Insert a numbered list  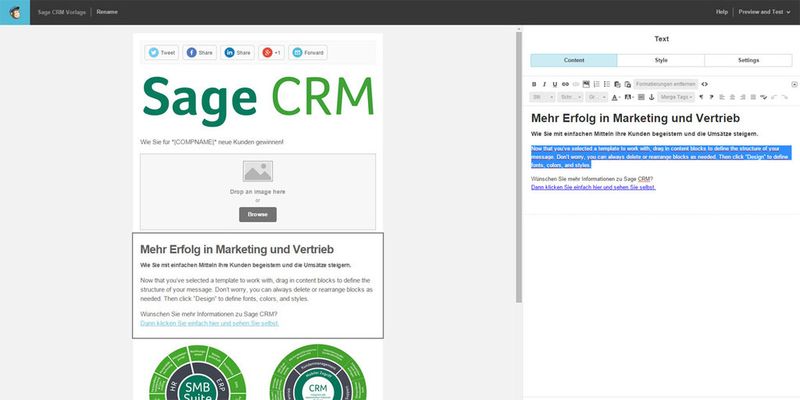(596, 84)
